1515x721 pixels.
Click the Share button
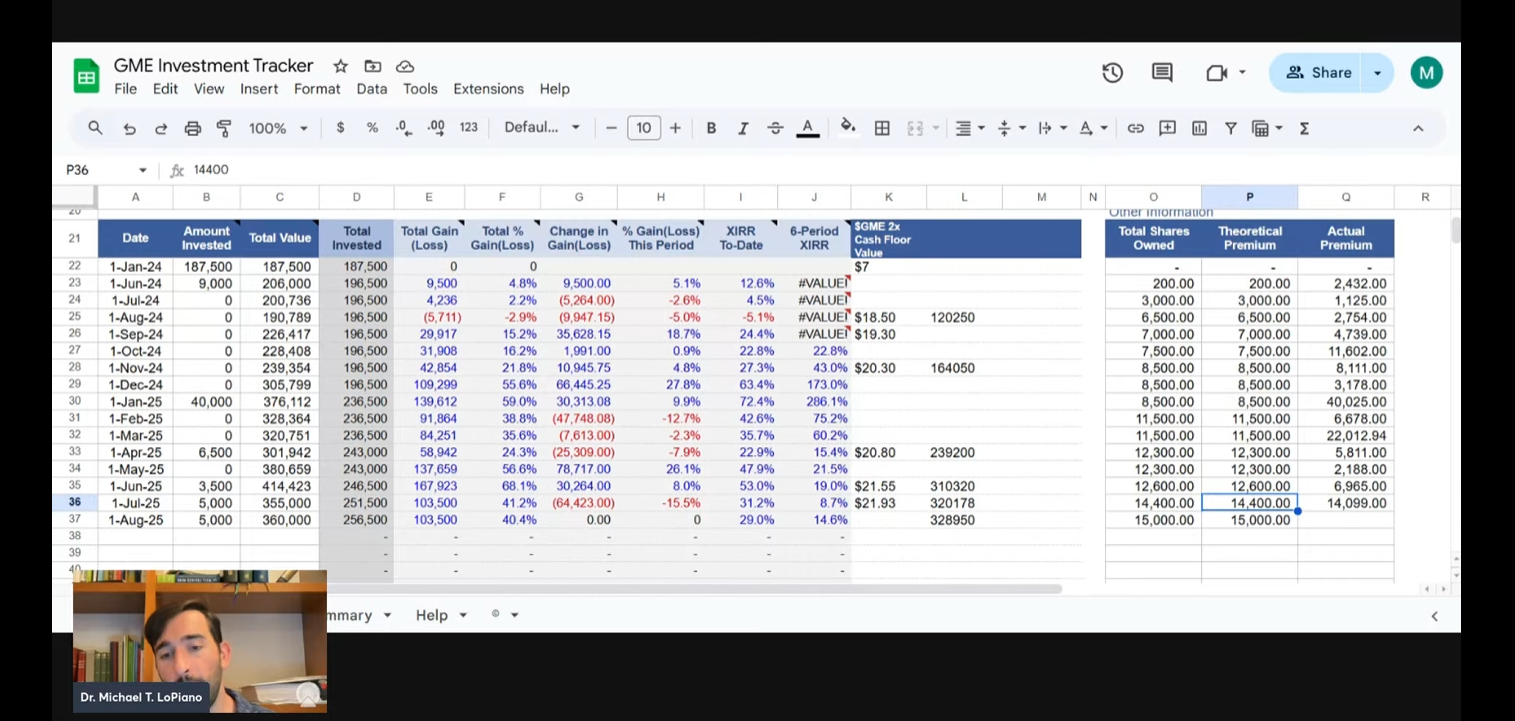tap(1319, 73)
